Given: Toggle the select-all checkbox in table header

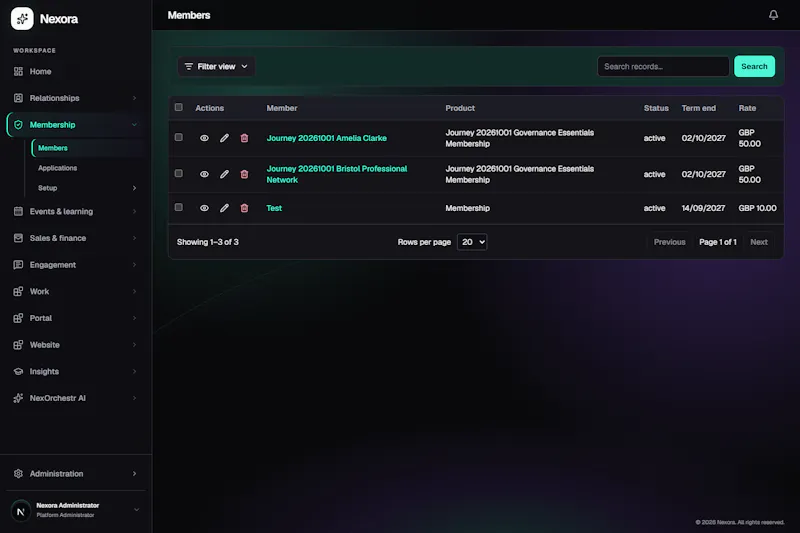Looking at the screenshot, I should click(179, 107).
